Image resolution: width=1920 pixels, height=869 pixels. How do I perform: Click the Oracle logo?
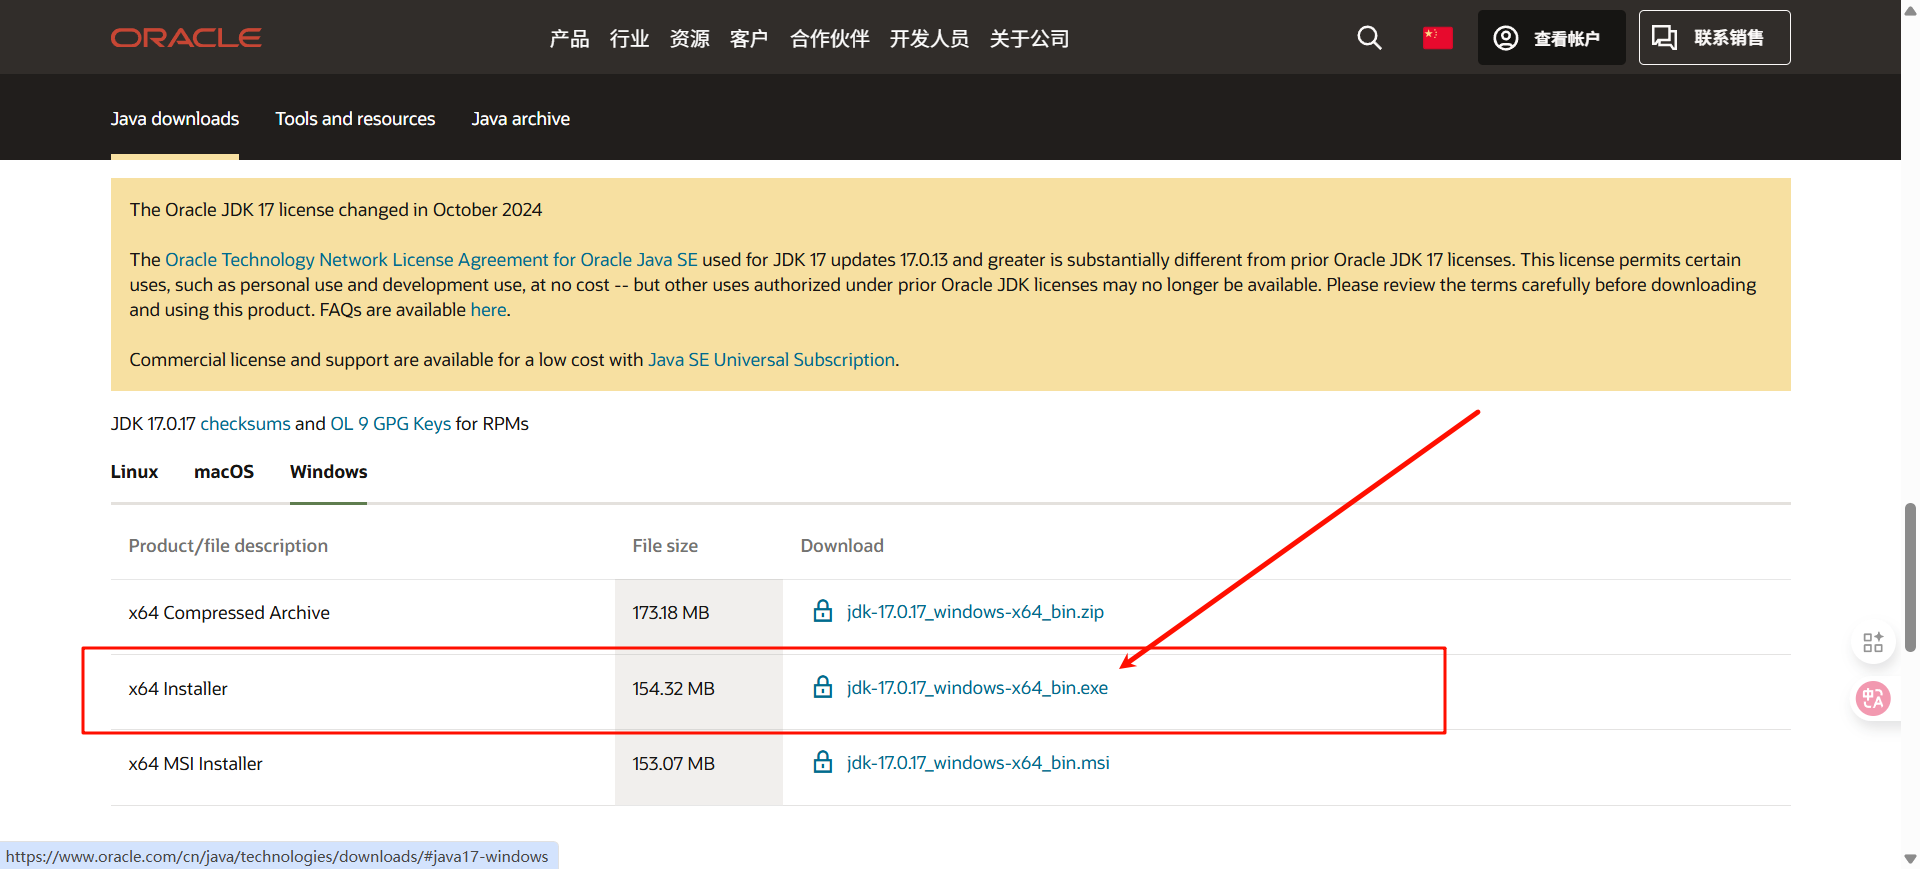[186, 38]
